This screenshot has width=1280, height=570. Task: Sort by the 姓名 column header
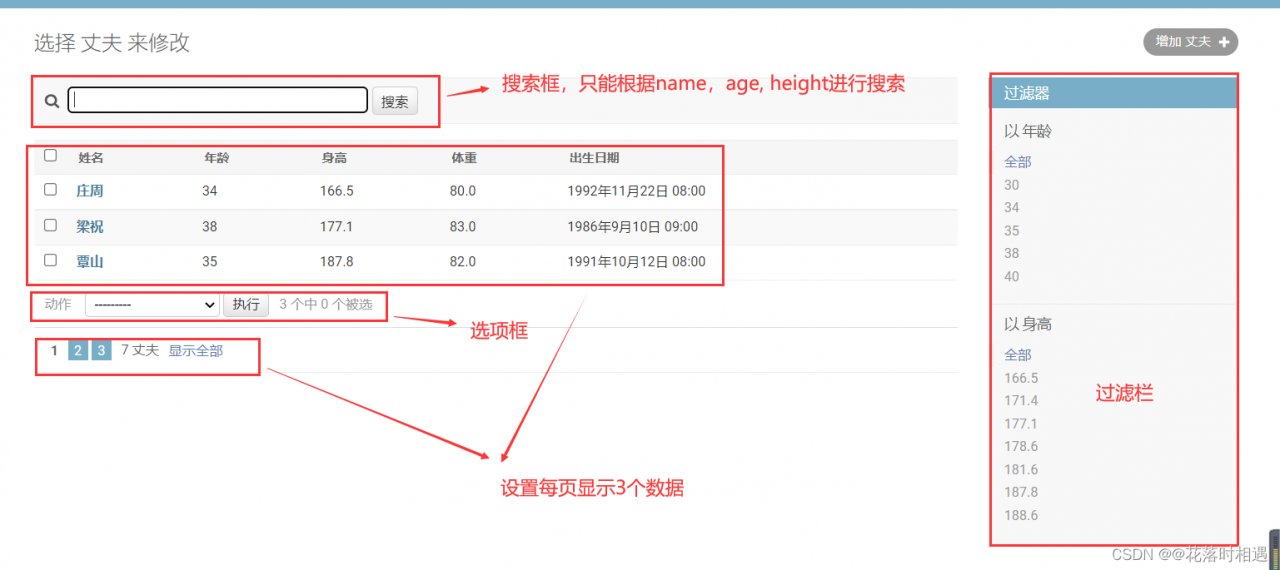[x=91, y=158]
